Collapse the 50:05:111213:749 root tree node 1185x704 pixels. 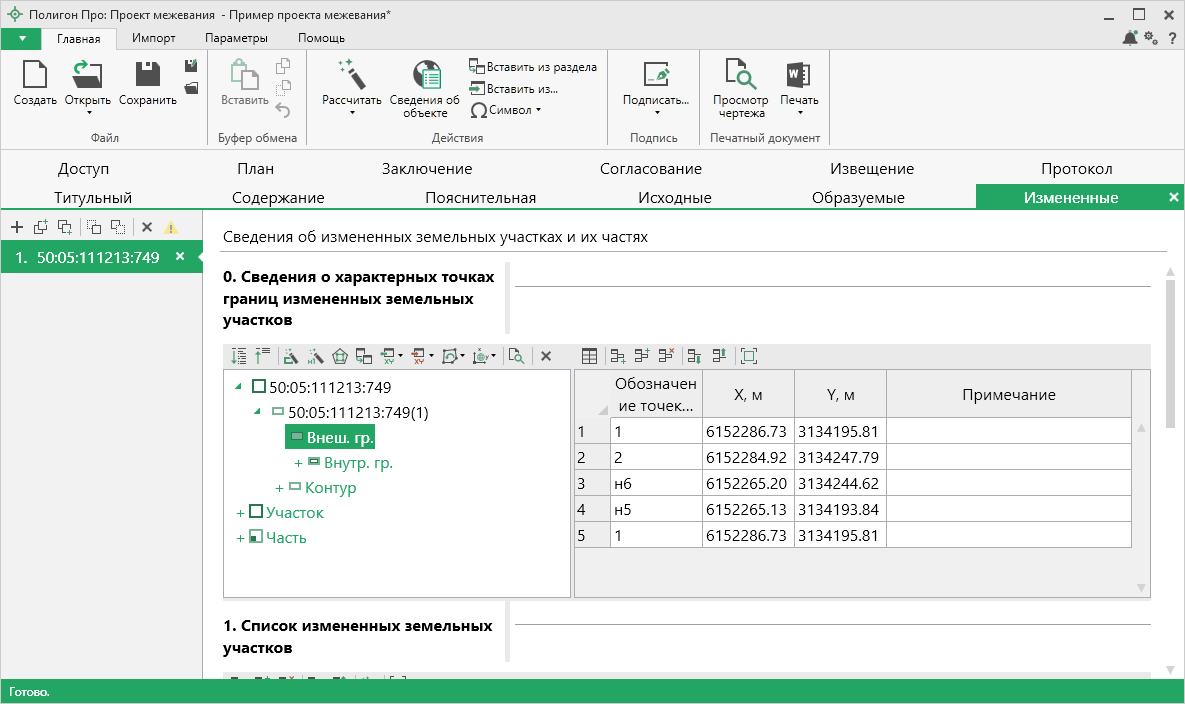tap(238, 387)
